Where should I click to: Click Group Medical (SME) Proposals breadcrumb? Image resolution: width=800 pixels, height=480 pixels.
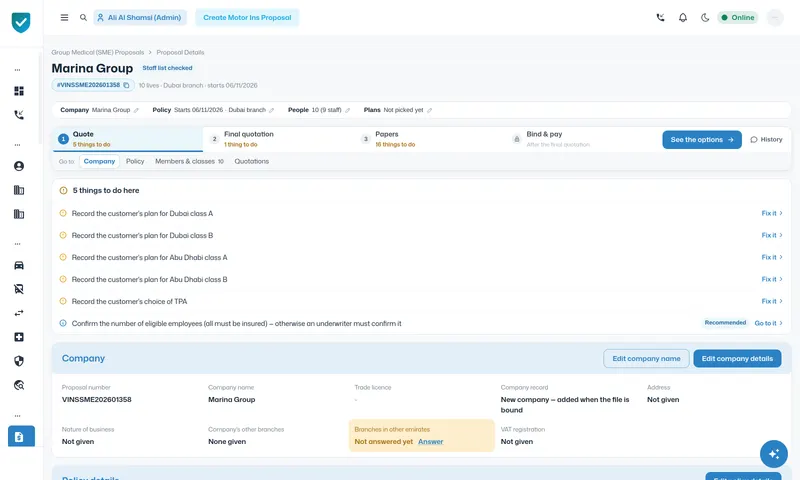click(x=98, y=53)
